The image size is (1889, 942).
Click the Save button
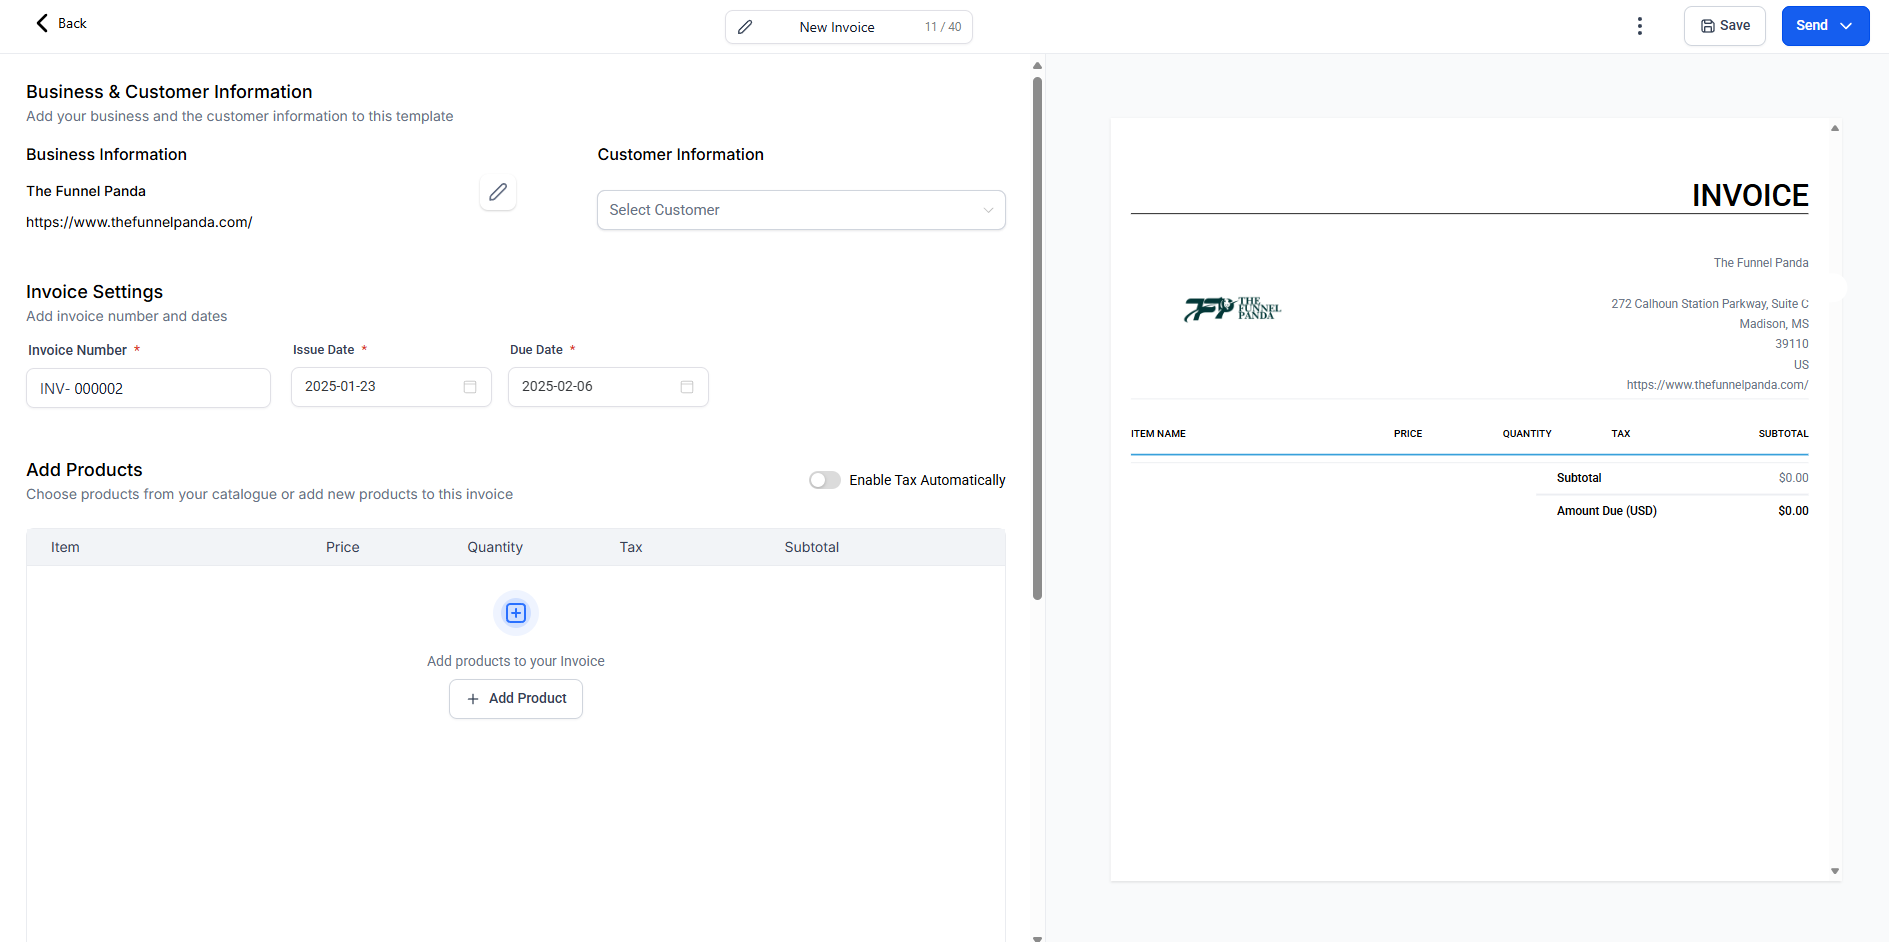tap(1725, 26)
